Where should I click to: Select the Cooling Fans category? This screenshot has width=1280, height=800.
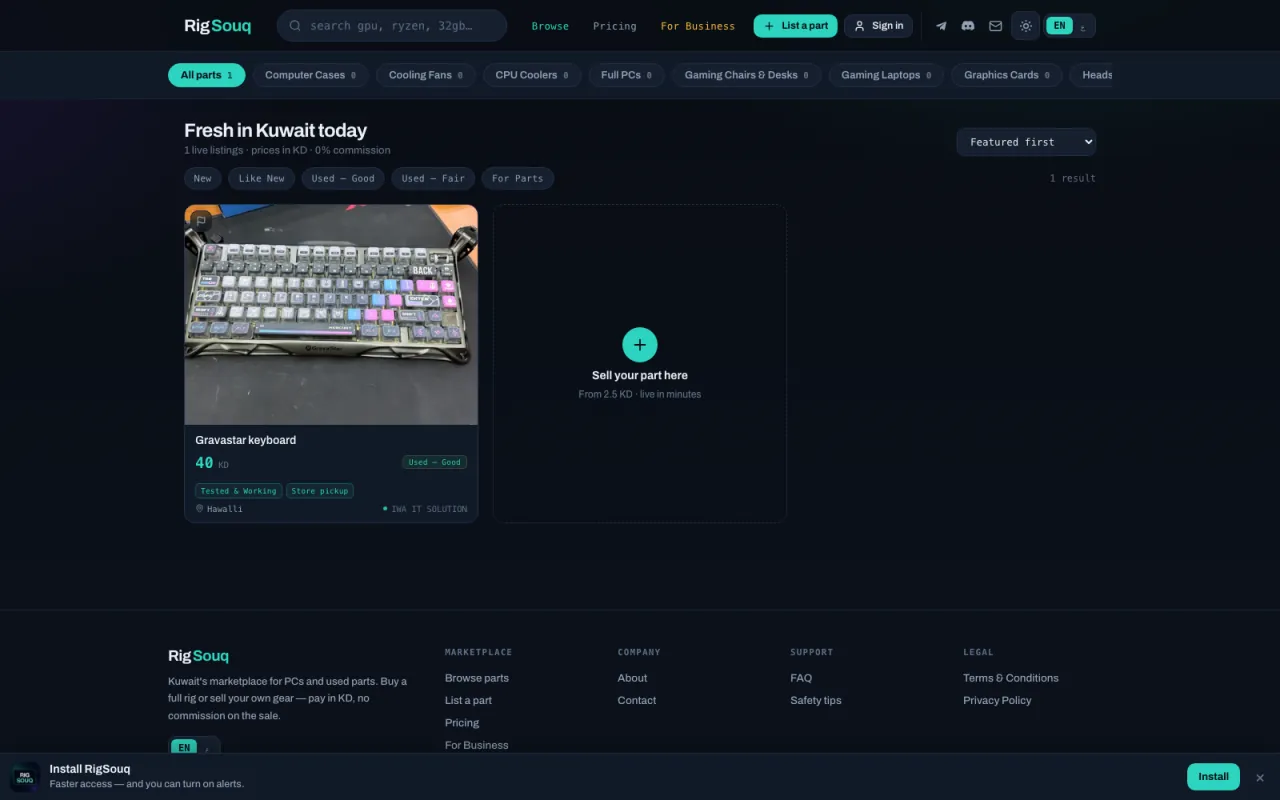[425, 75]
